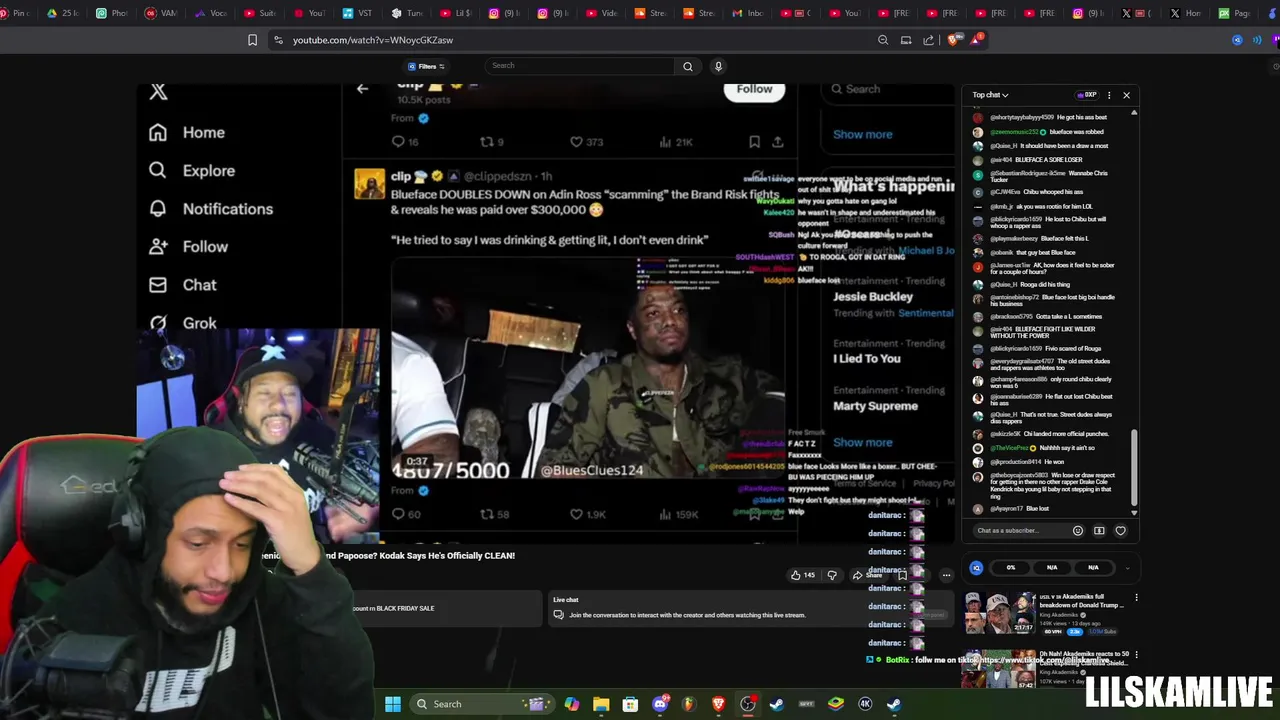
Task: Open menu for Akademiks reacts recommended video
Action: click(1136, 655)
